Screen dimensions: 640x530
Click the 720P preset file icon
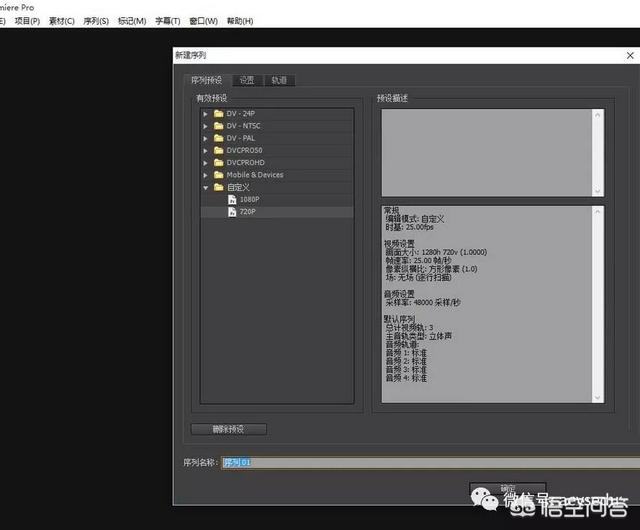232,212
